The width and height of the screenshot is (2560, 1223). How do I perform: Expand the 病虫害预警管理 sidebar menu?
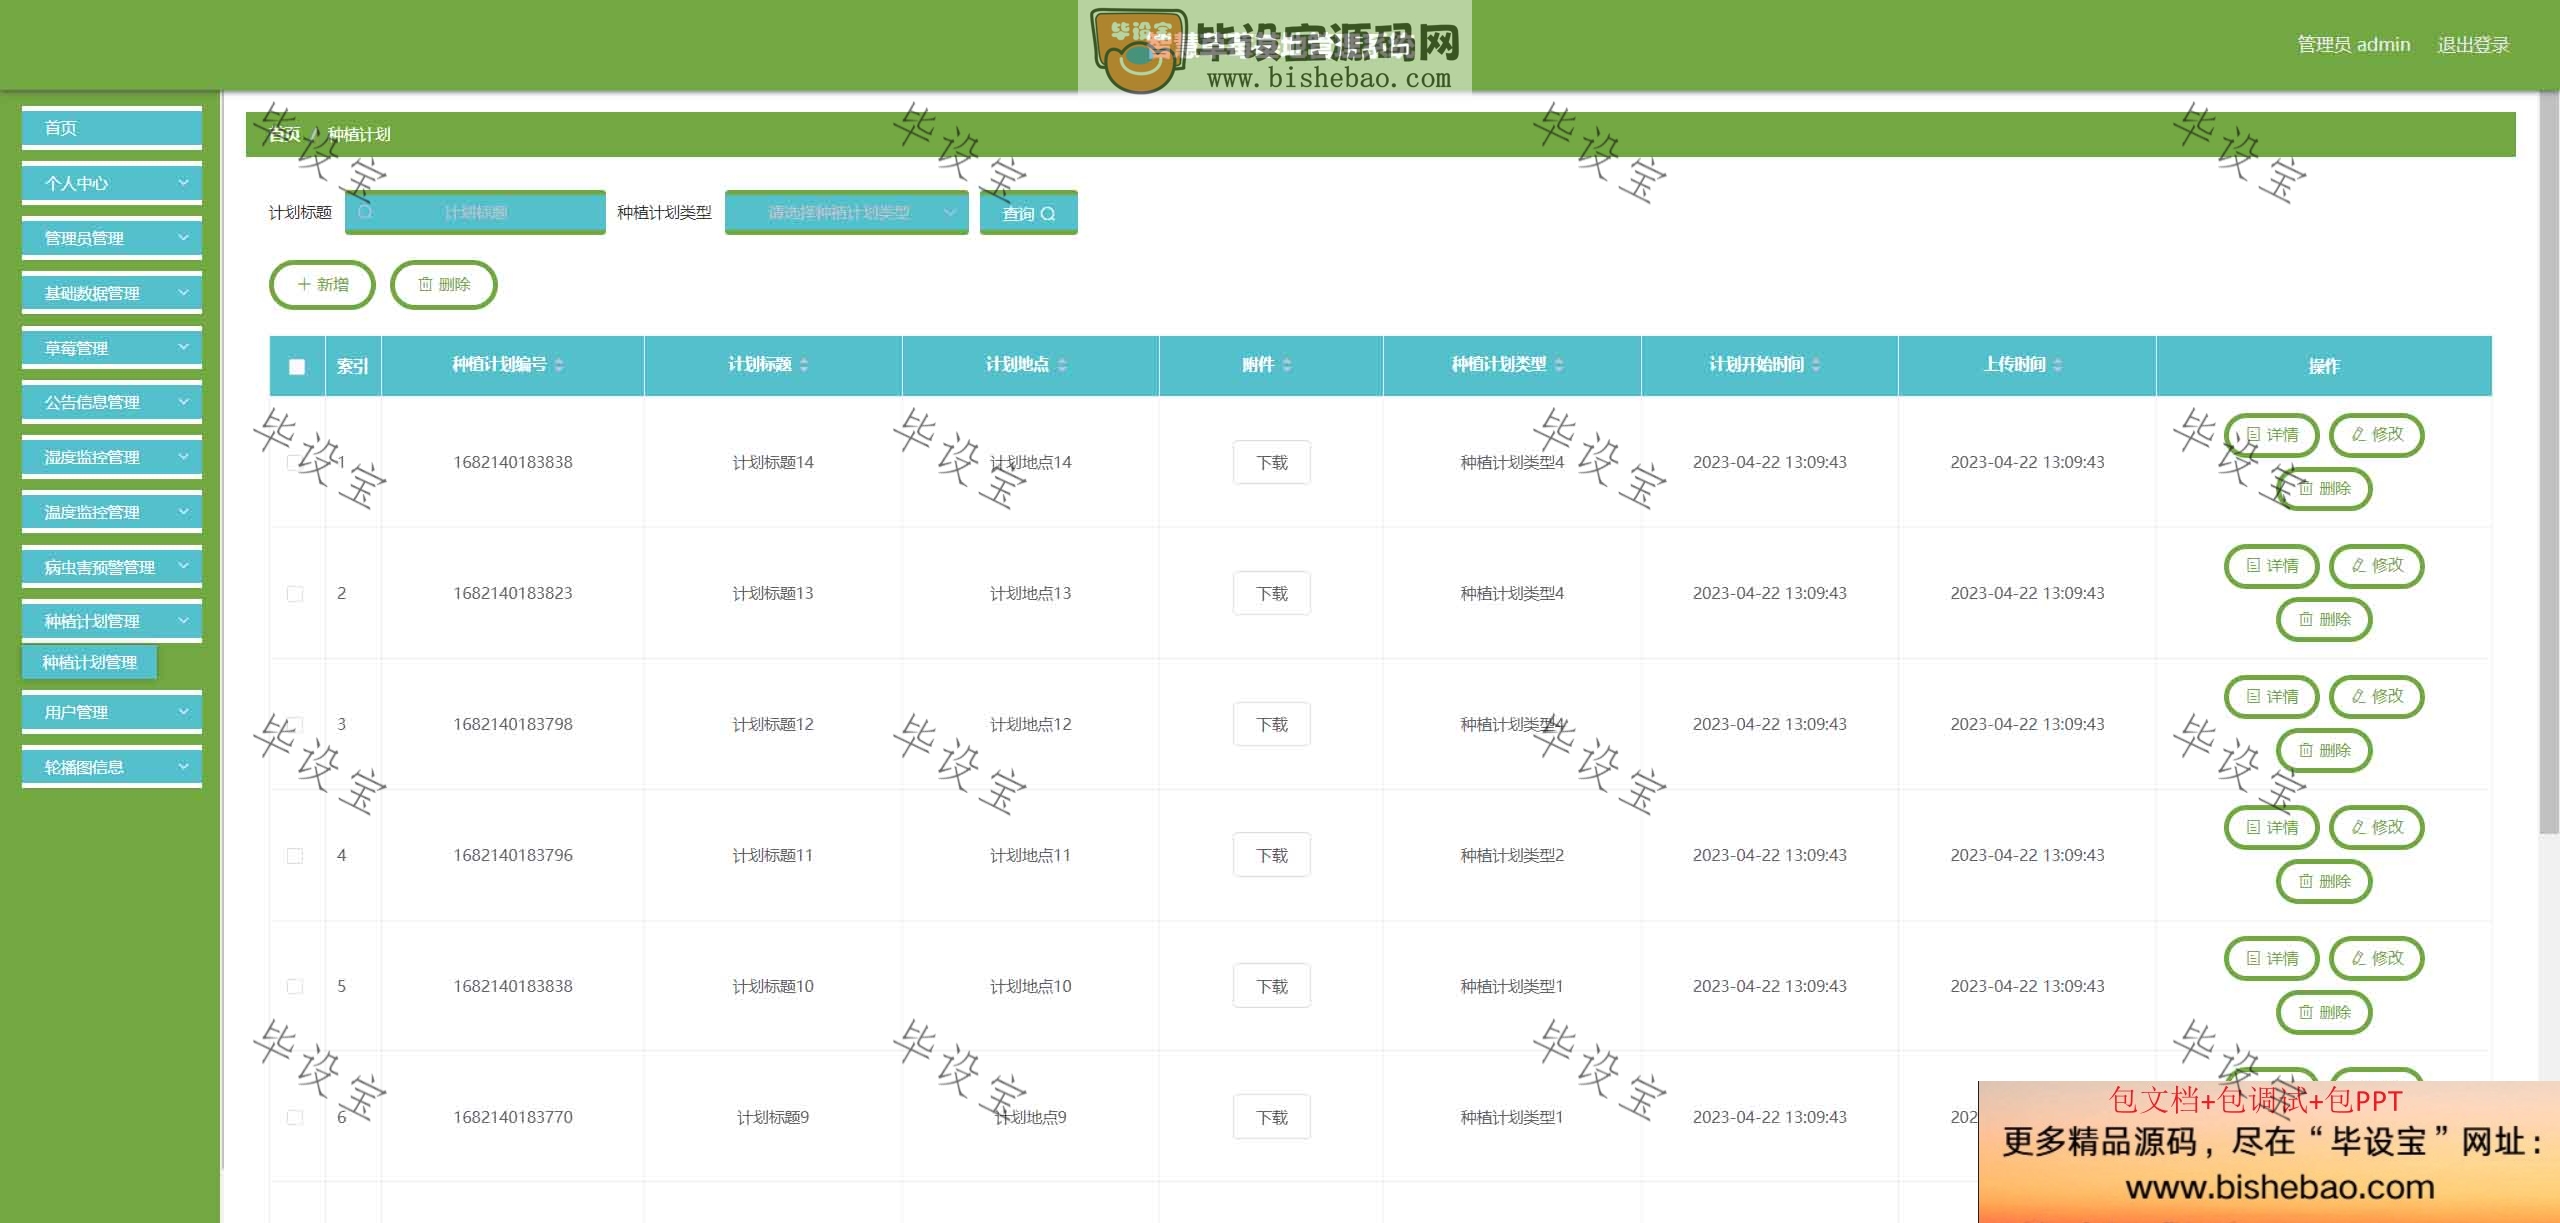tap(112, 567)
